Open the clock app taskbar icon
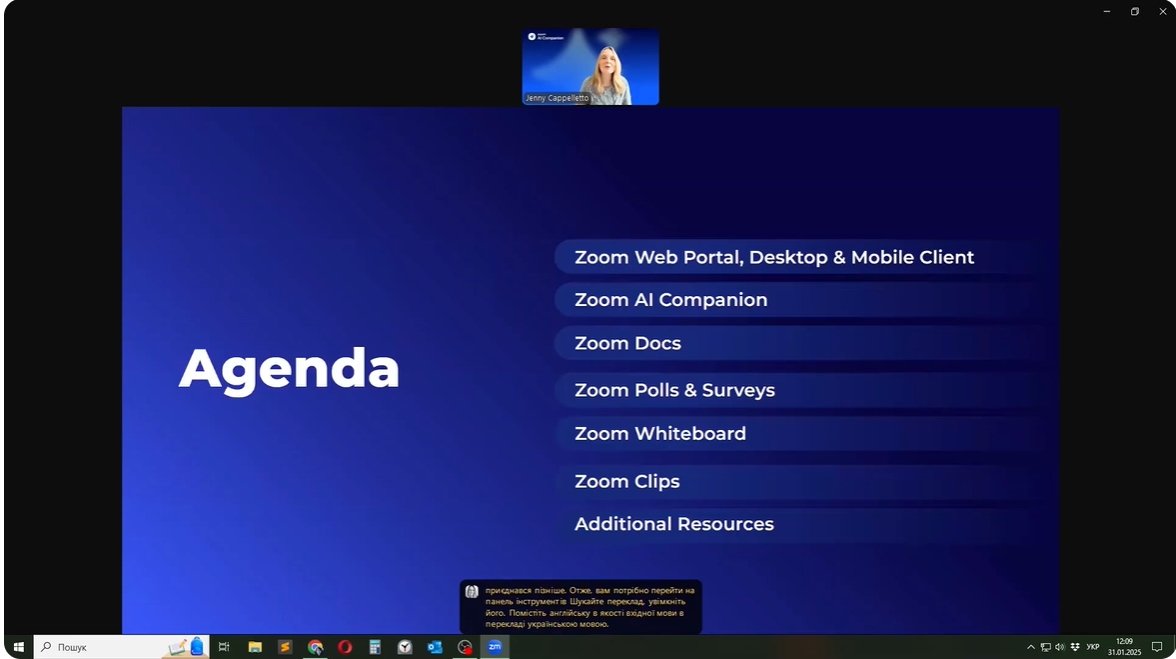This screenshot has width=1176, height=659. click(405, 647)
